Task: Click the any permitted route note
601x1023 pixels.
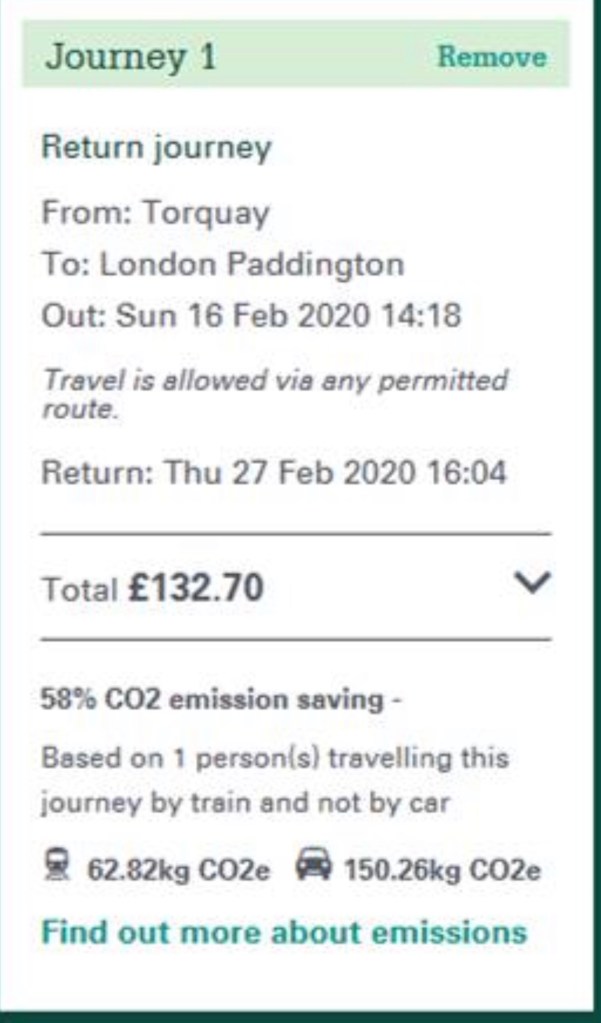Action: (274, 393)
